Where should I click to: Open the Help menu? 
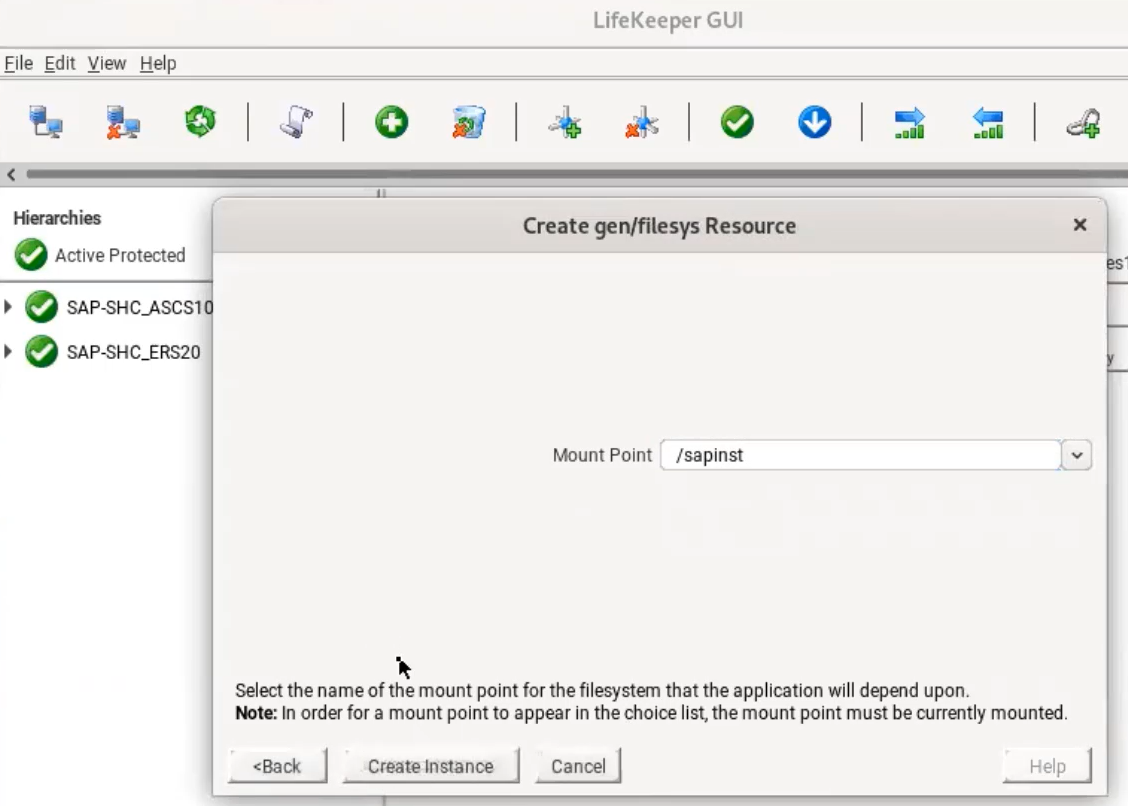pyautogui.click(x=158, y=63)
